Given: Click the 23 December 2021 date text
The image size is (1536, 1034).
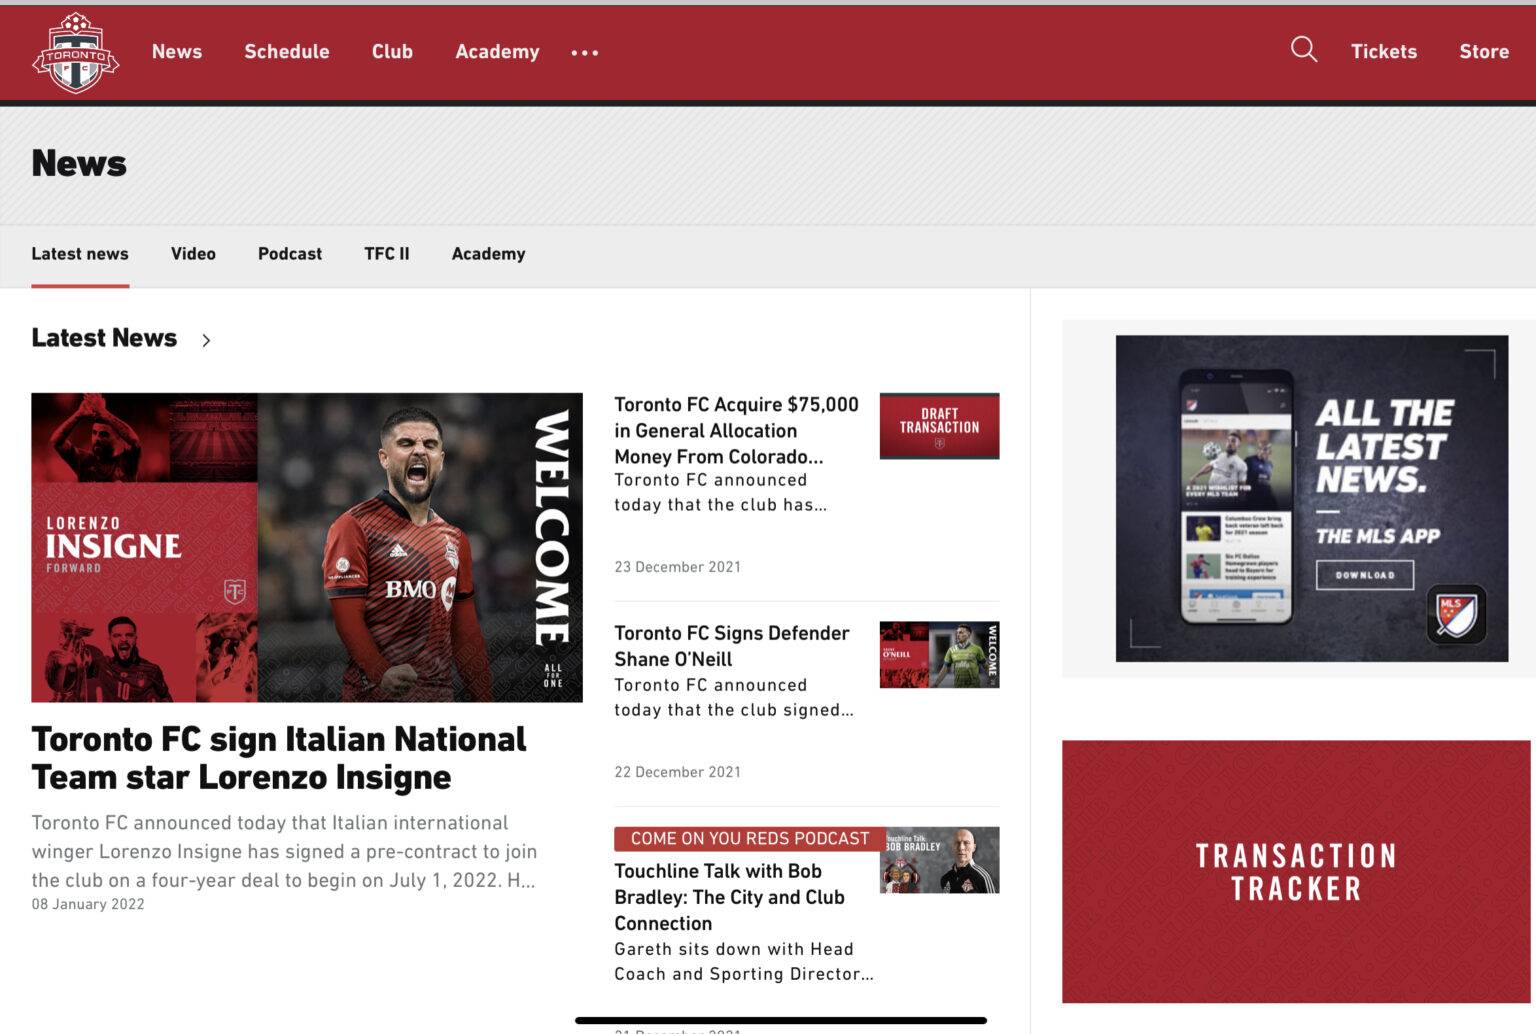Looking at the screenshot, I should [x=678, y=567].
